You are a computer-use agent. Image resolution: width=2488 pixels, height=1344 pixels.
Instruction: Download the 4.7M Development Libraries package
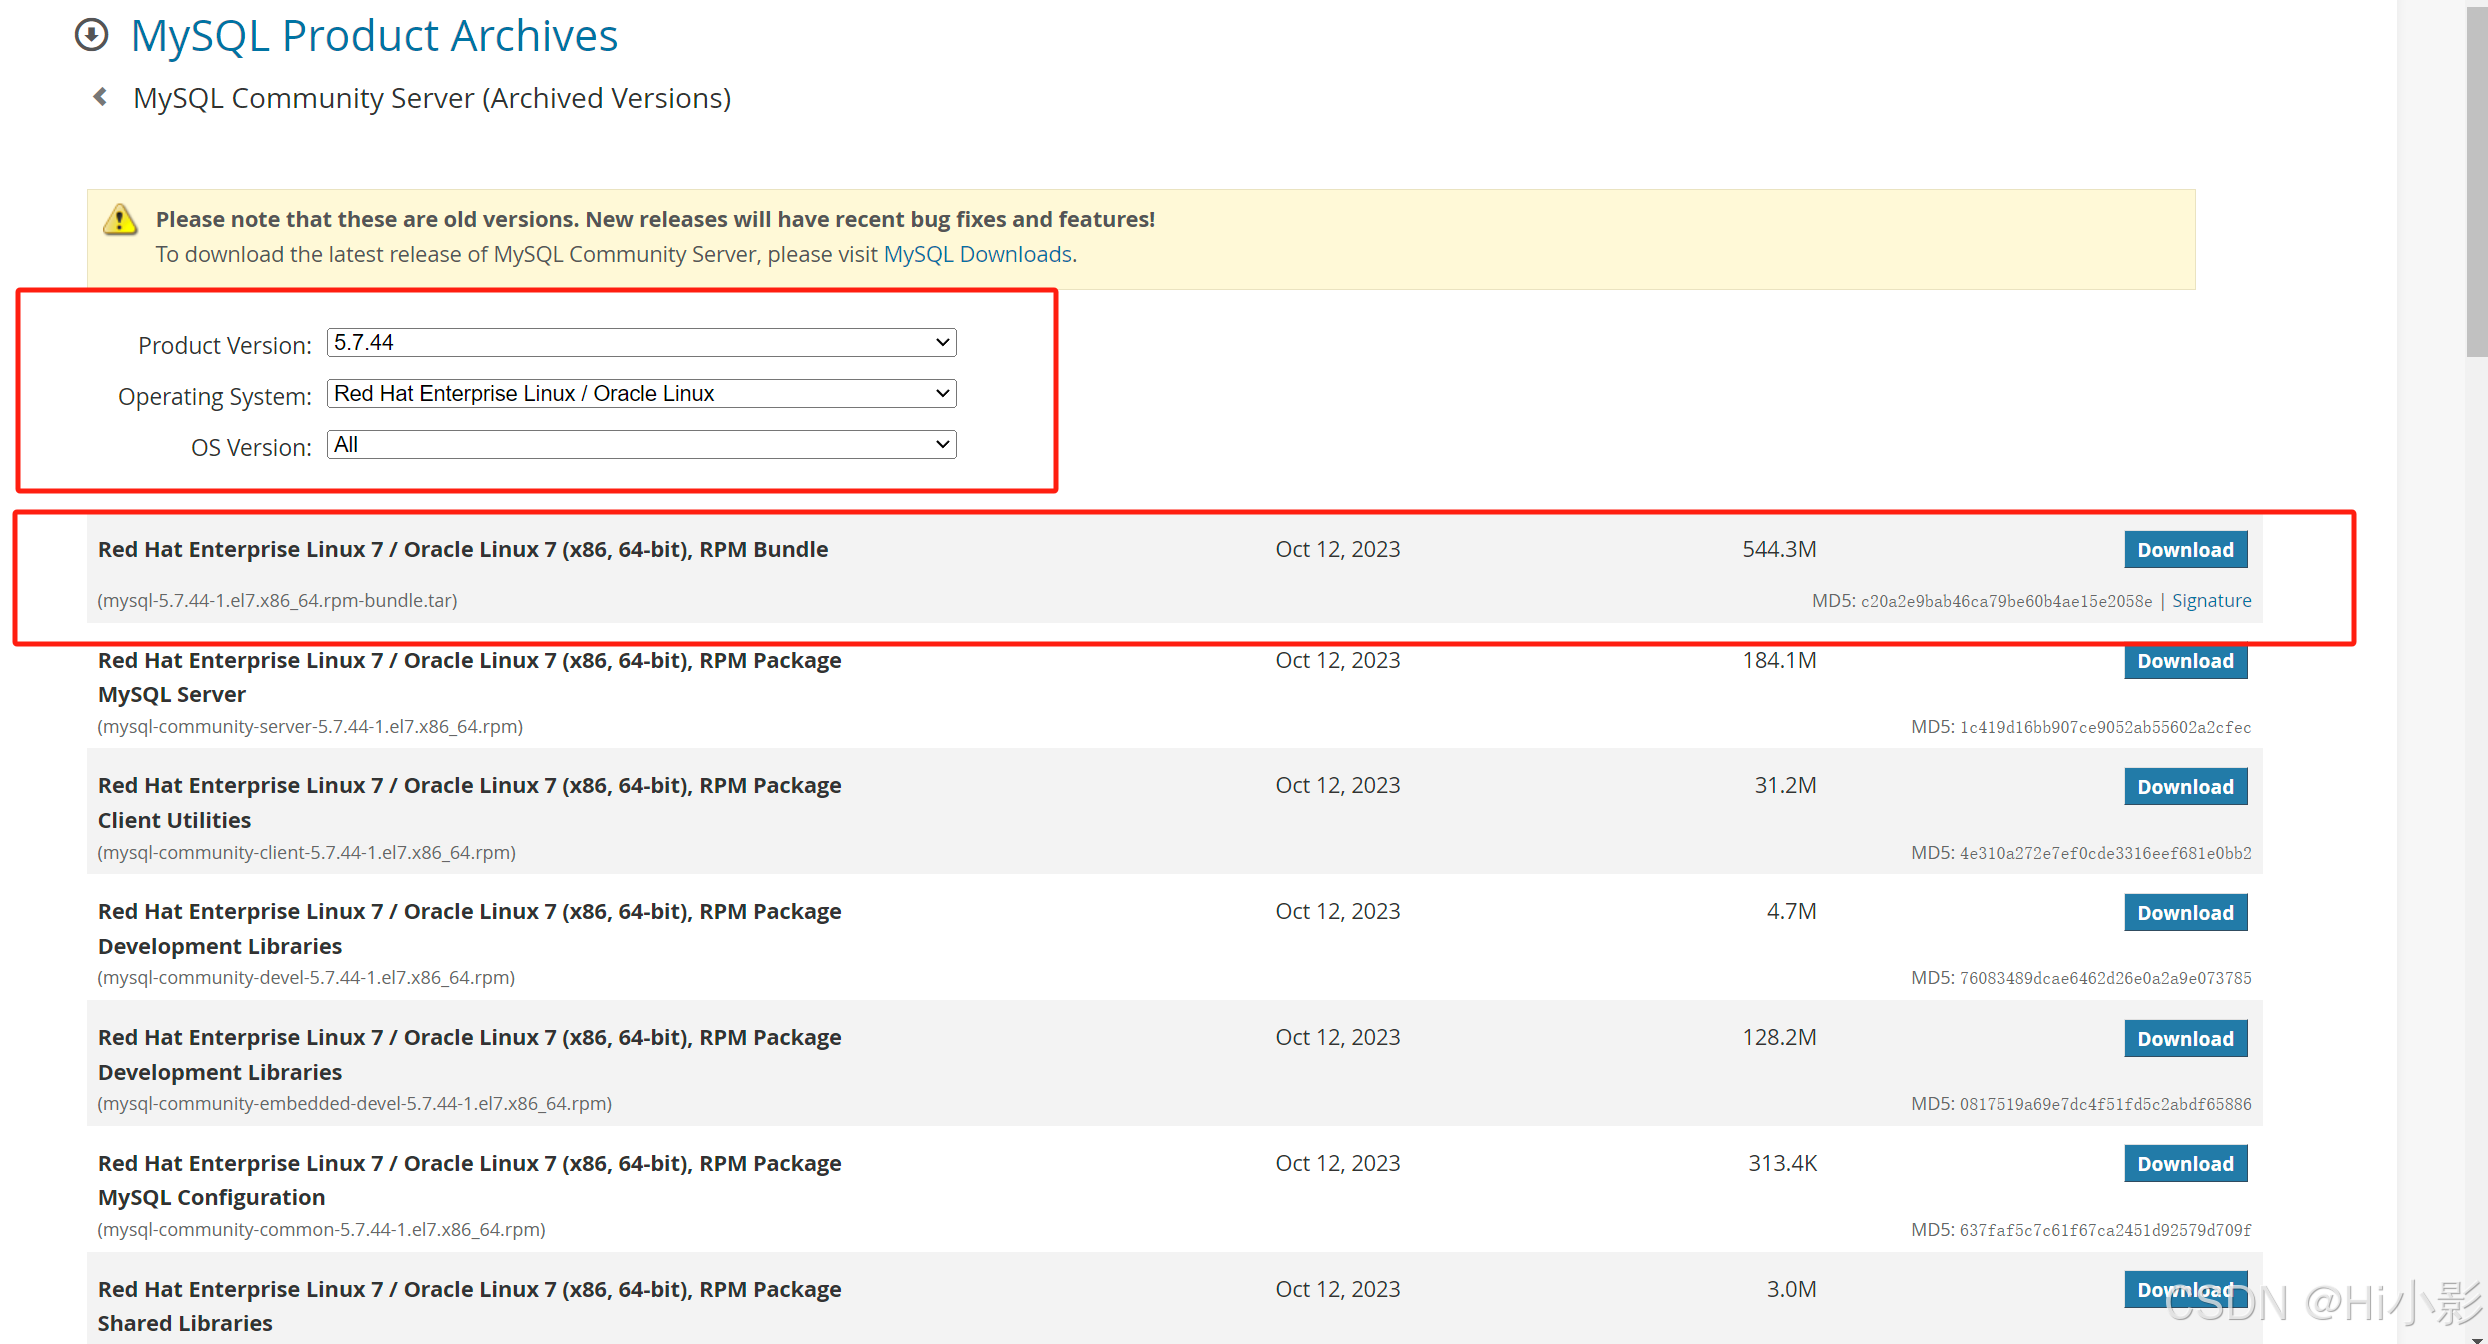tap(2185, 912)
